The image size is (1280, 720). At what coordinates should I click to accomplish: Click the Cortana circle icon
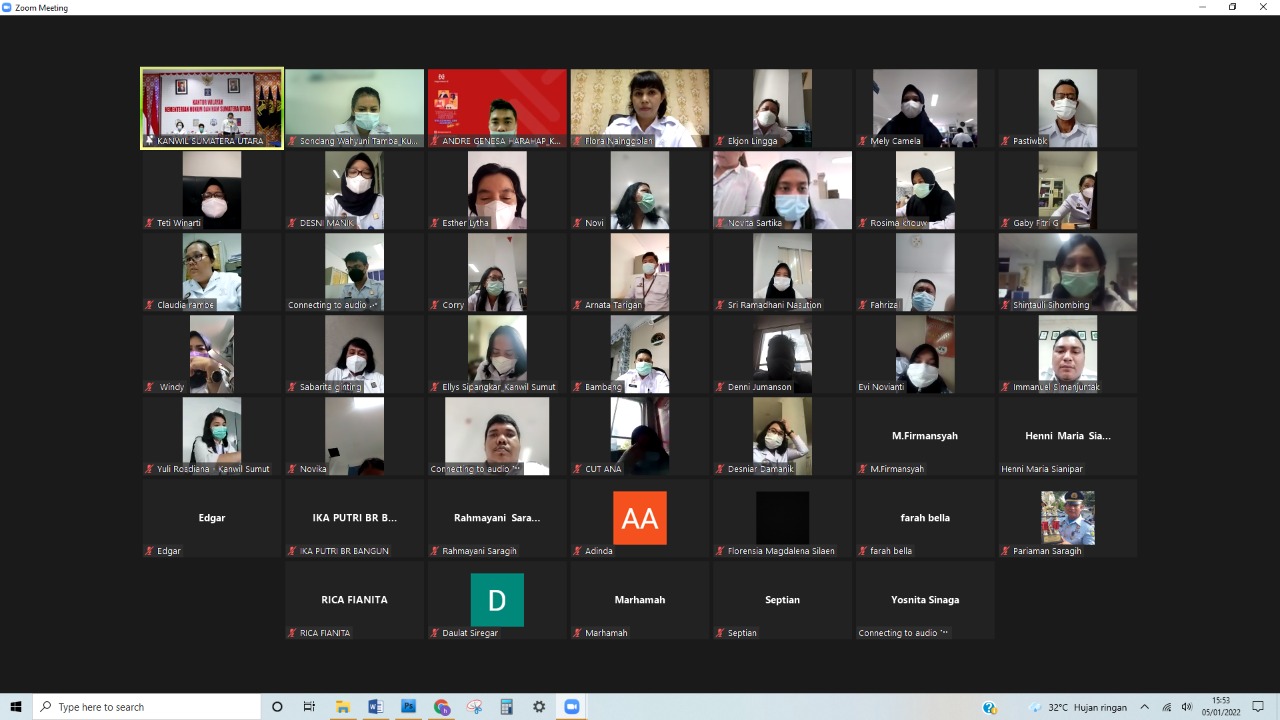pyautogui.click(x=277, y=707)
